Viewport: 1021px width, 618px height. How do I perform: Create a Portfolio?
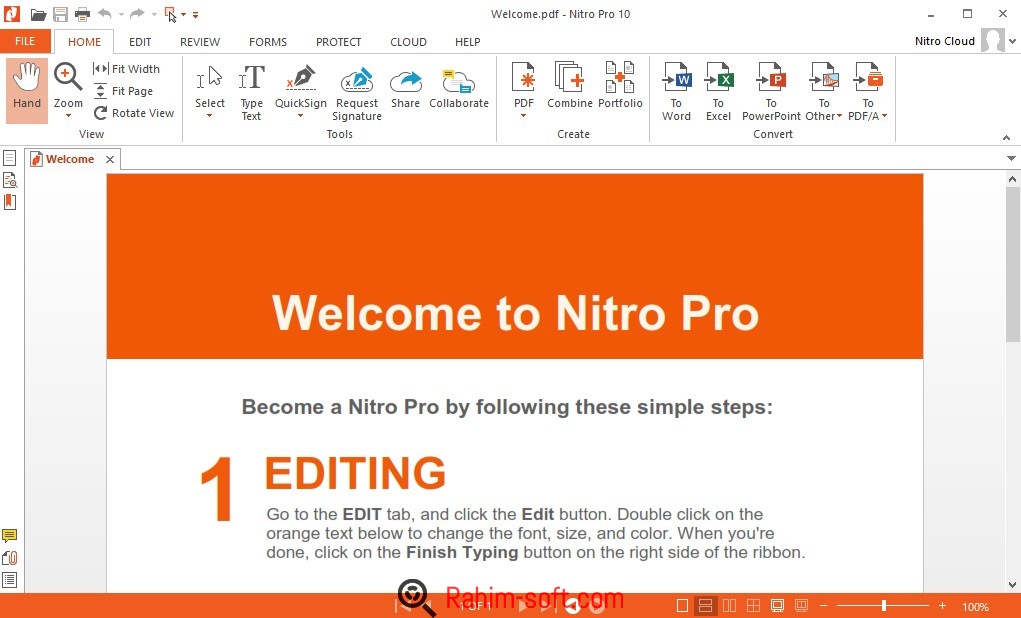620,85
